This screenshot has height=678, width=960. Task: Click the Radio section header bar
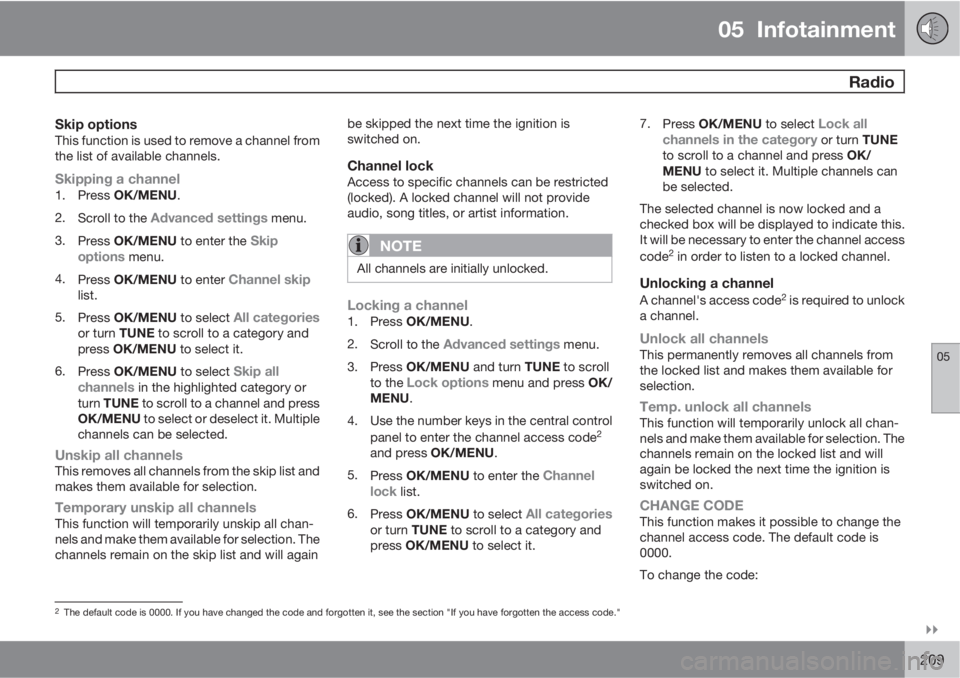479,81
